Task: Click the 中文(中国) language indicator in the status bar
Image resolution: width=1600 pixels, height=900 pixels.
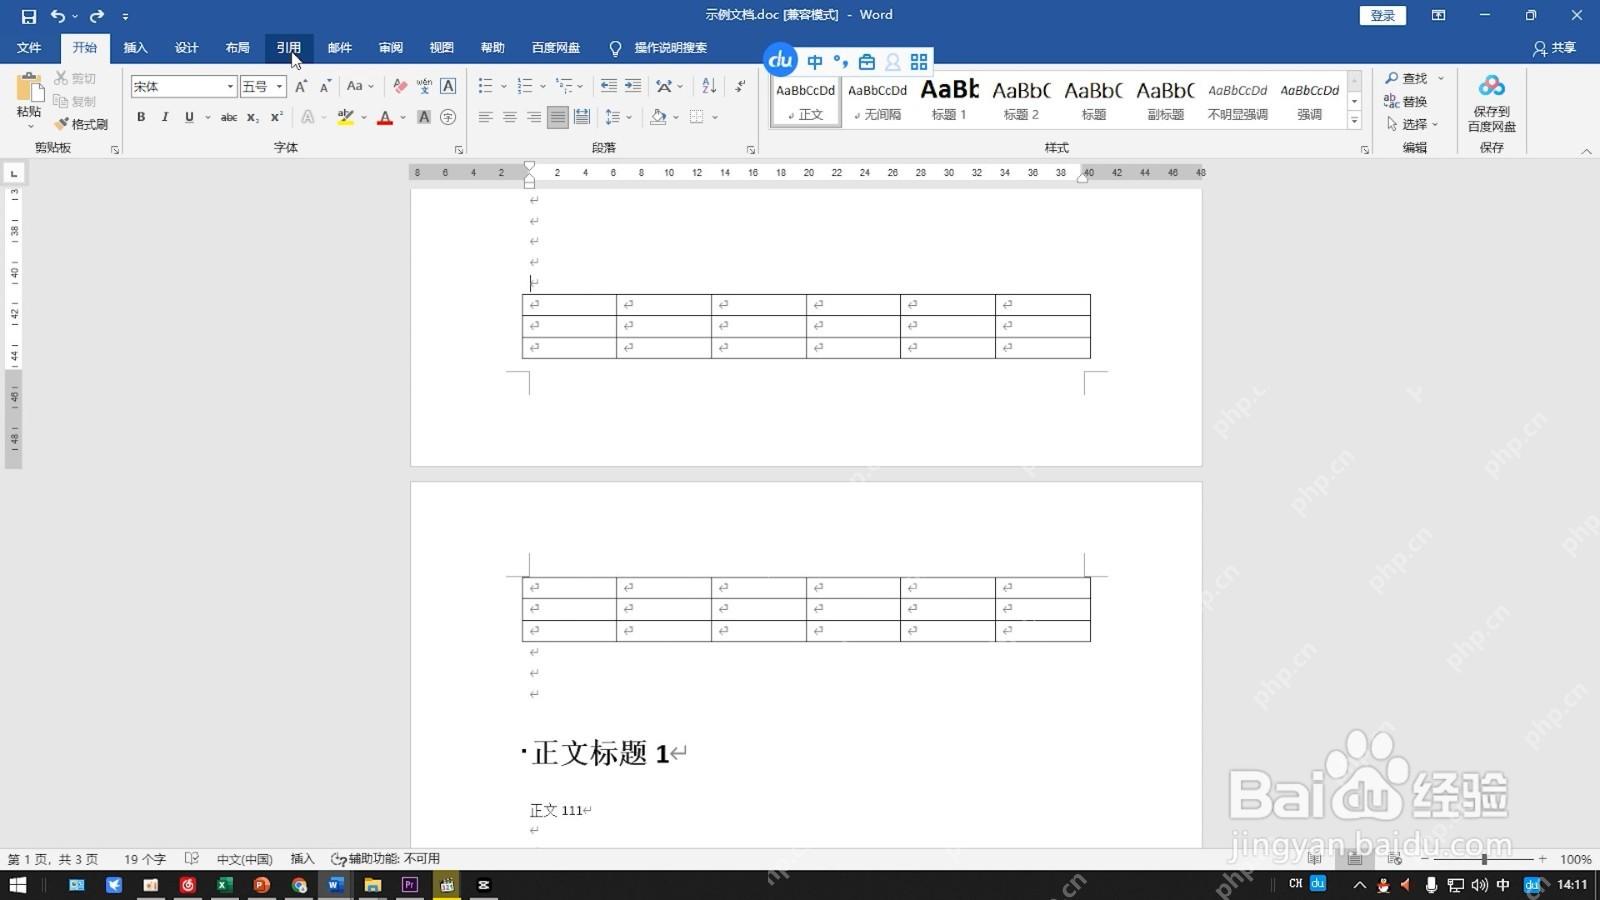Action: coord(244,859)
